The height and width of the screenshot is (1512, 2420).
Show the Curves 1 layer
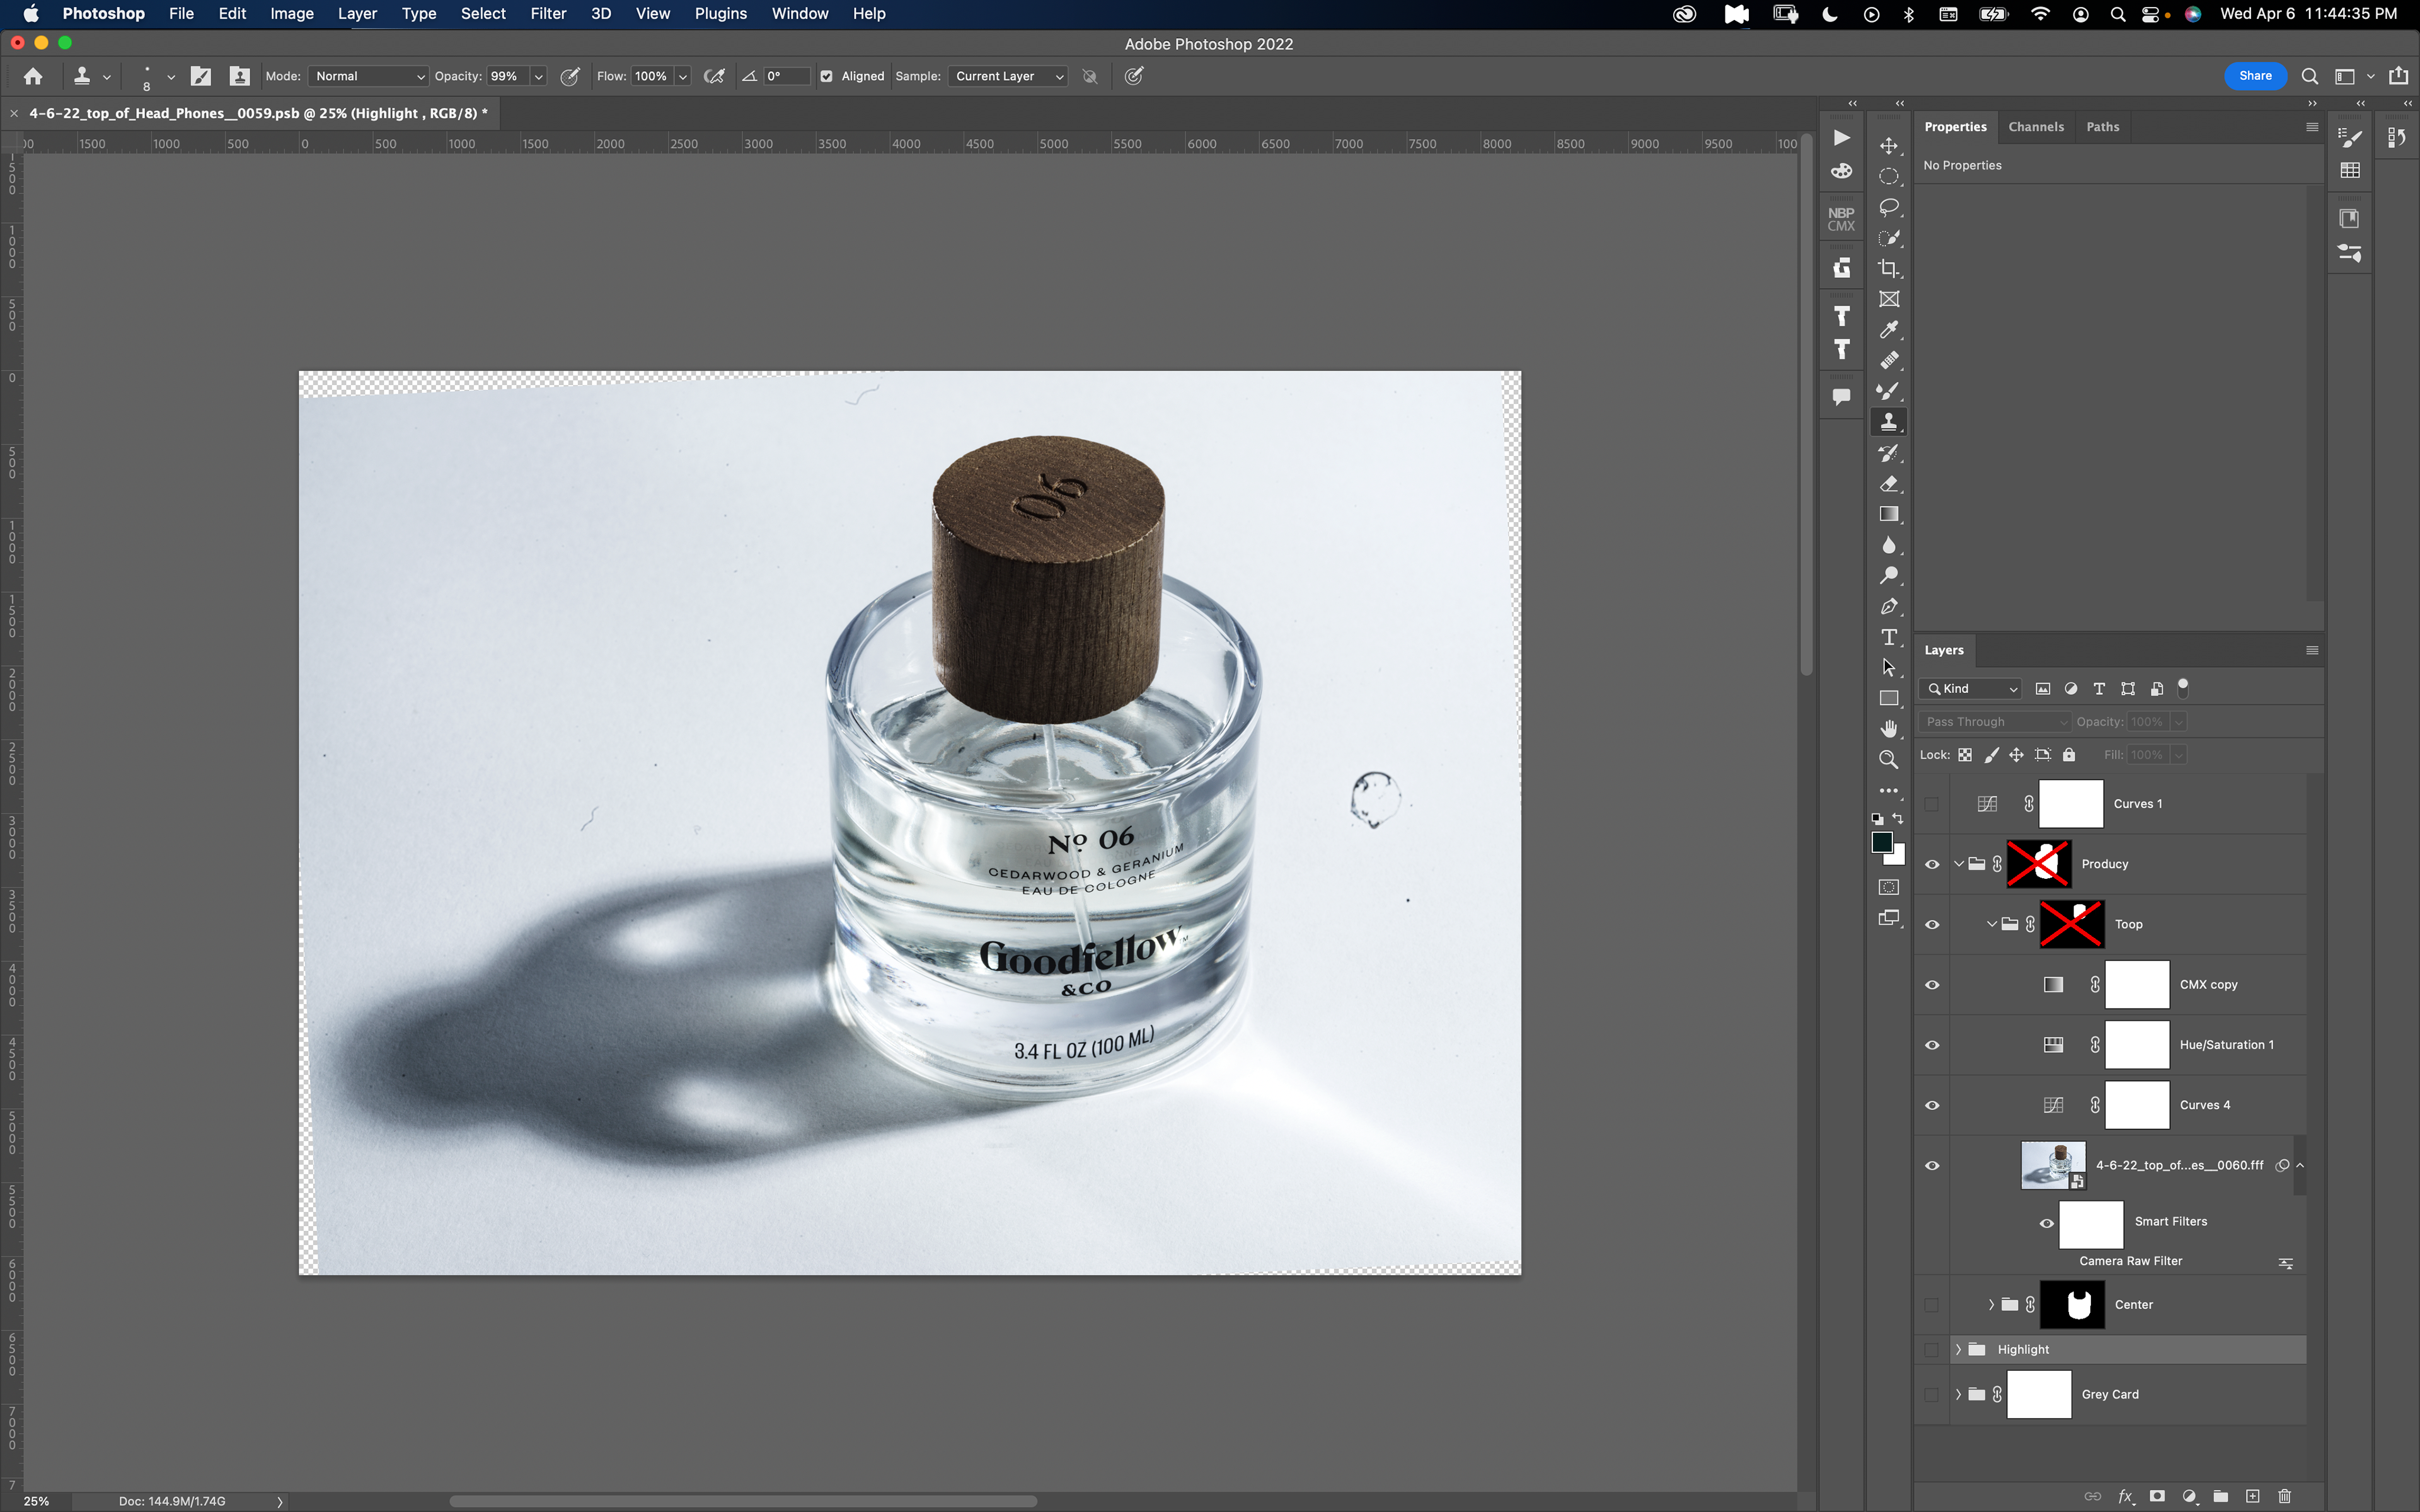pyautogui.click(x=1932, y=804)
